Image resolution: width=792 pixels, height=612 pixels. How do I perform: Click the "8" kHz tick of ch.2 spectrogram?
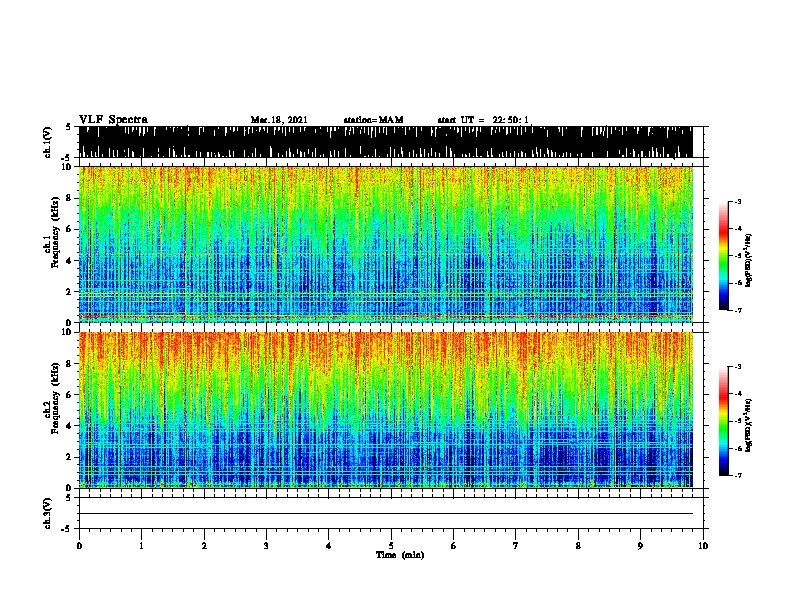71,364
